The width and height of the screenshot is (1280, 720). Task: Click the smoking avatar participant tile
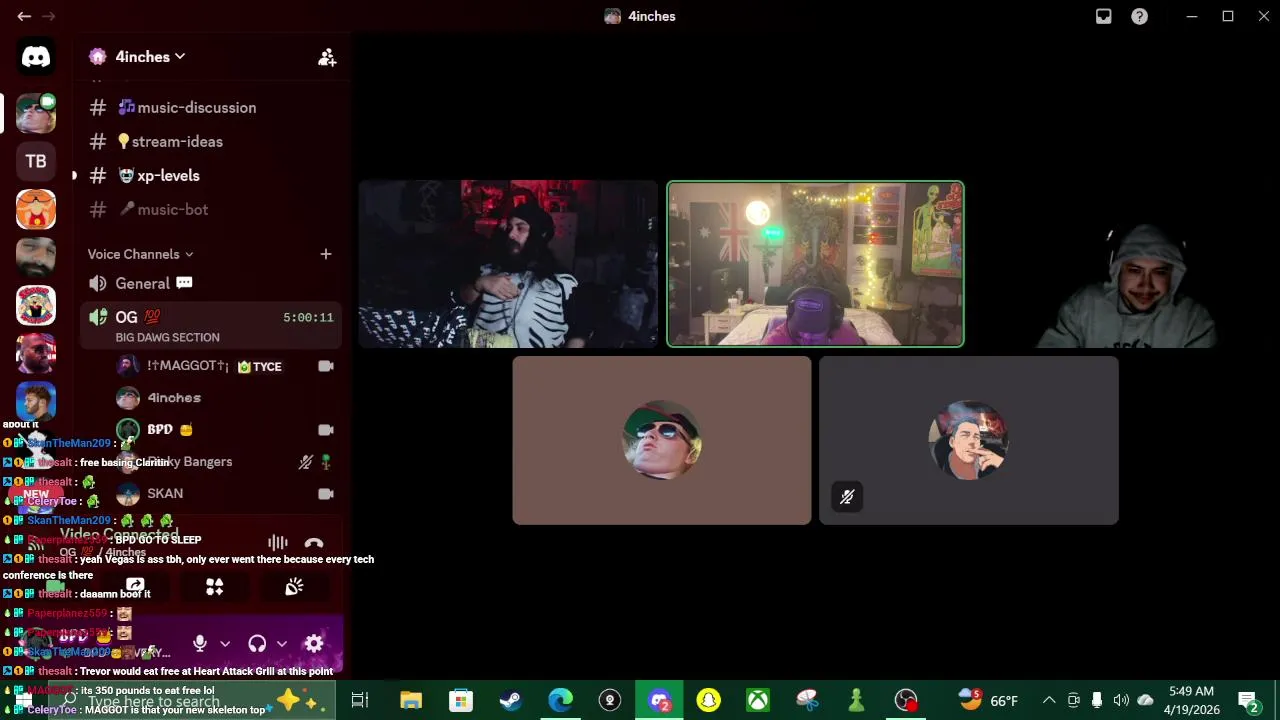[x=969, y=440]
